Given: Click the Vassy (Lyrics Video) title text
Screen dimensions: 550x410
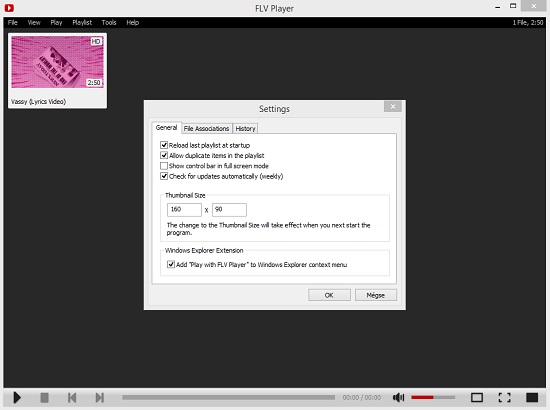Looking at the screenshot, I should coord(38,102).
